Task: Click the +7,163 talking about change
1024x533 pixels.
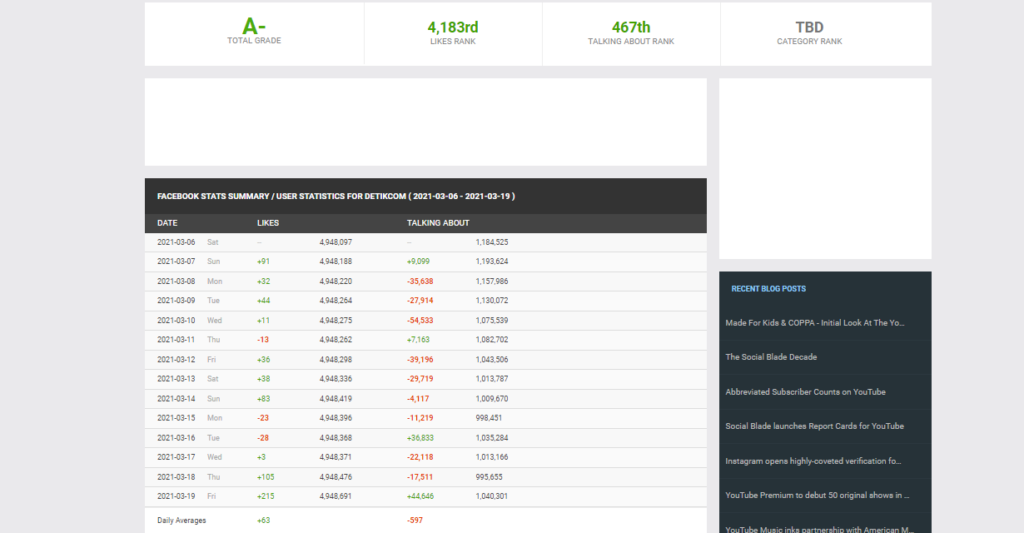Action: point(418,340)
